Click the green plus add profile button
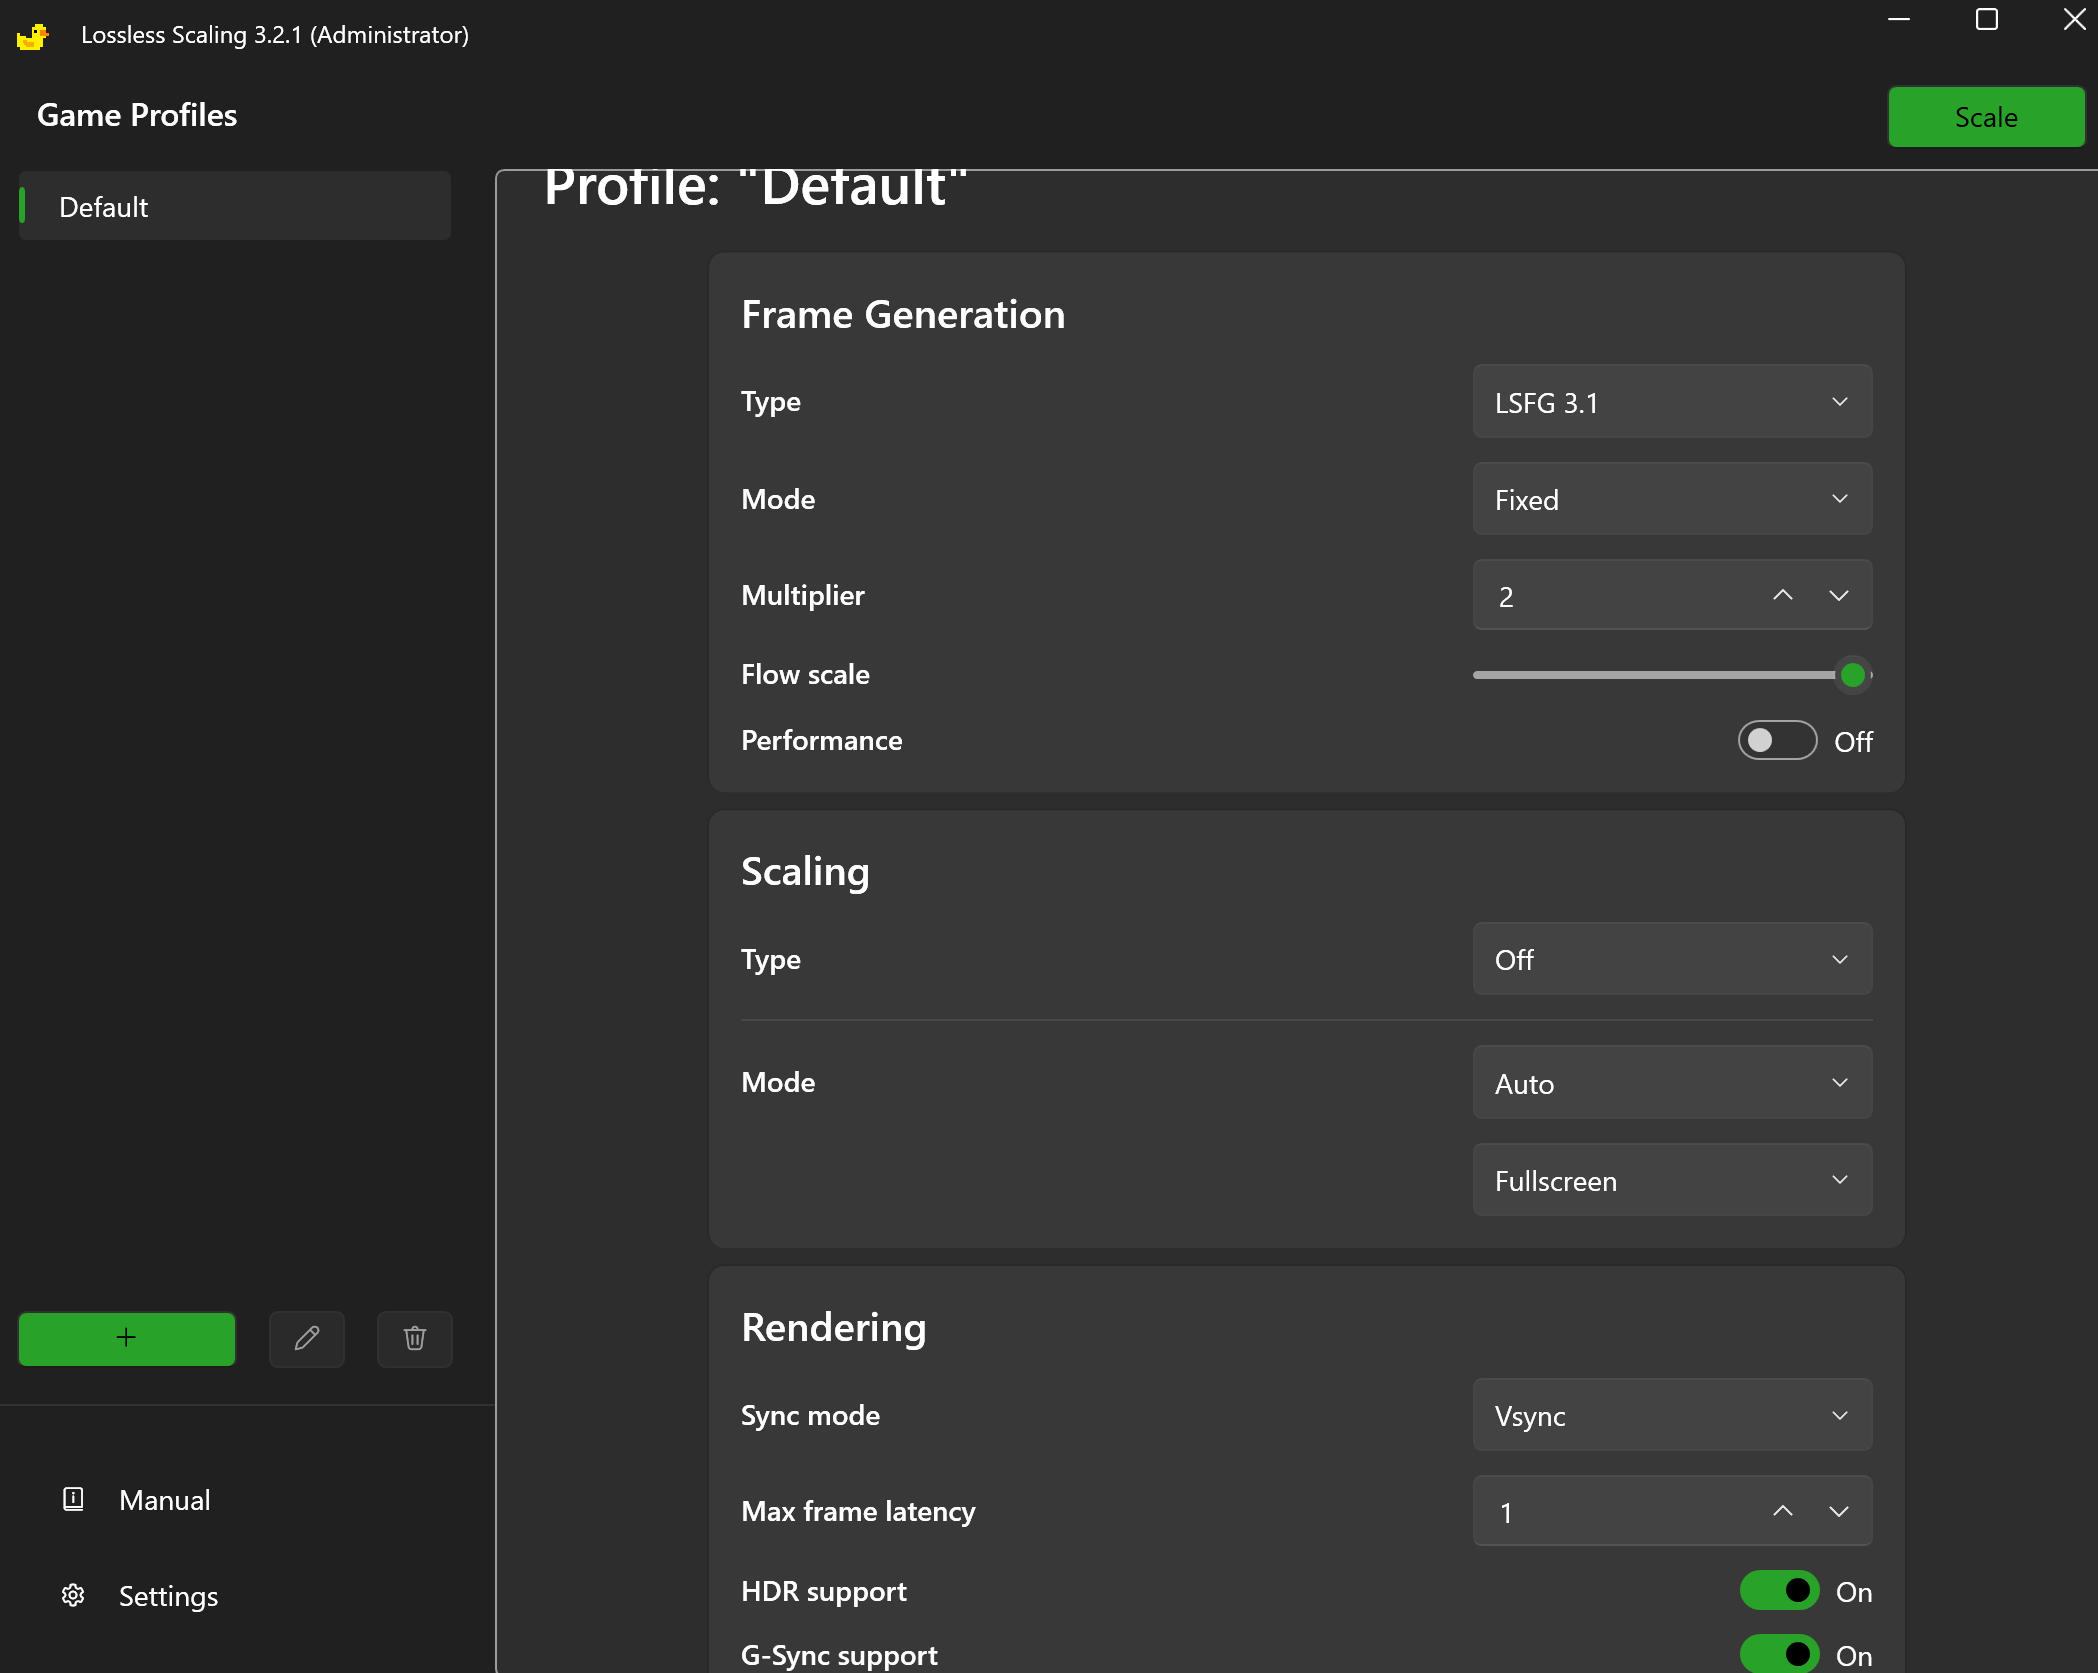The width and height of the screenshot is (2098, 1673). tap(127, 1338)
